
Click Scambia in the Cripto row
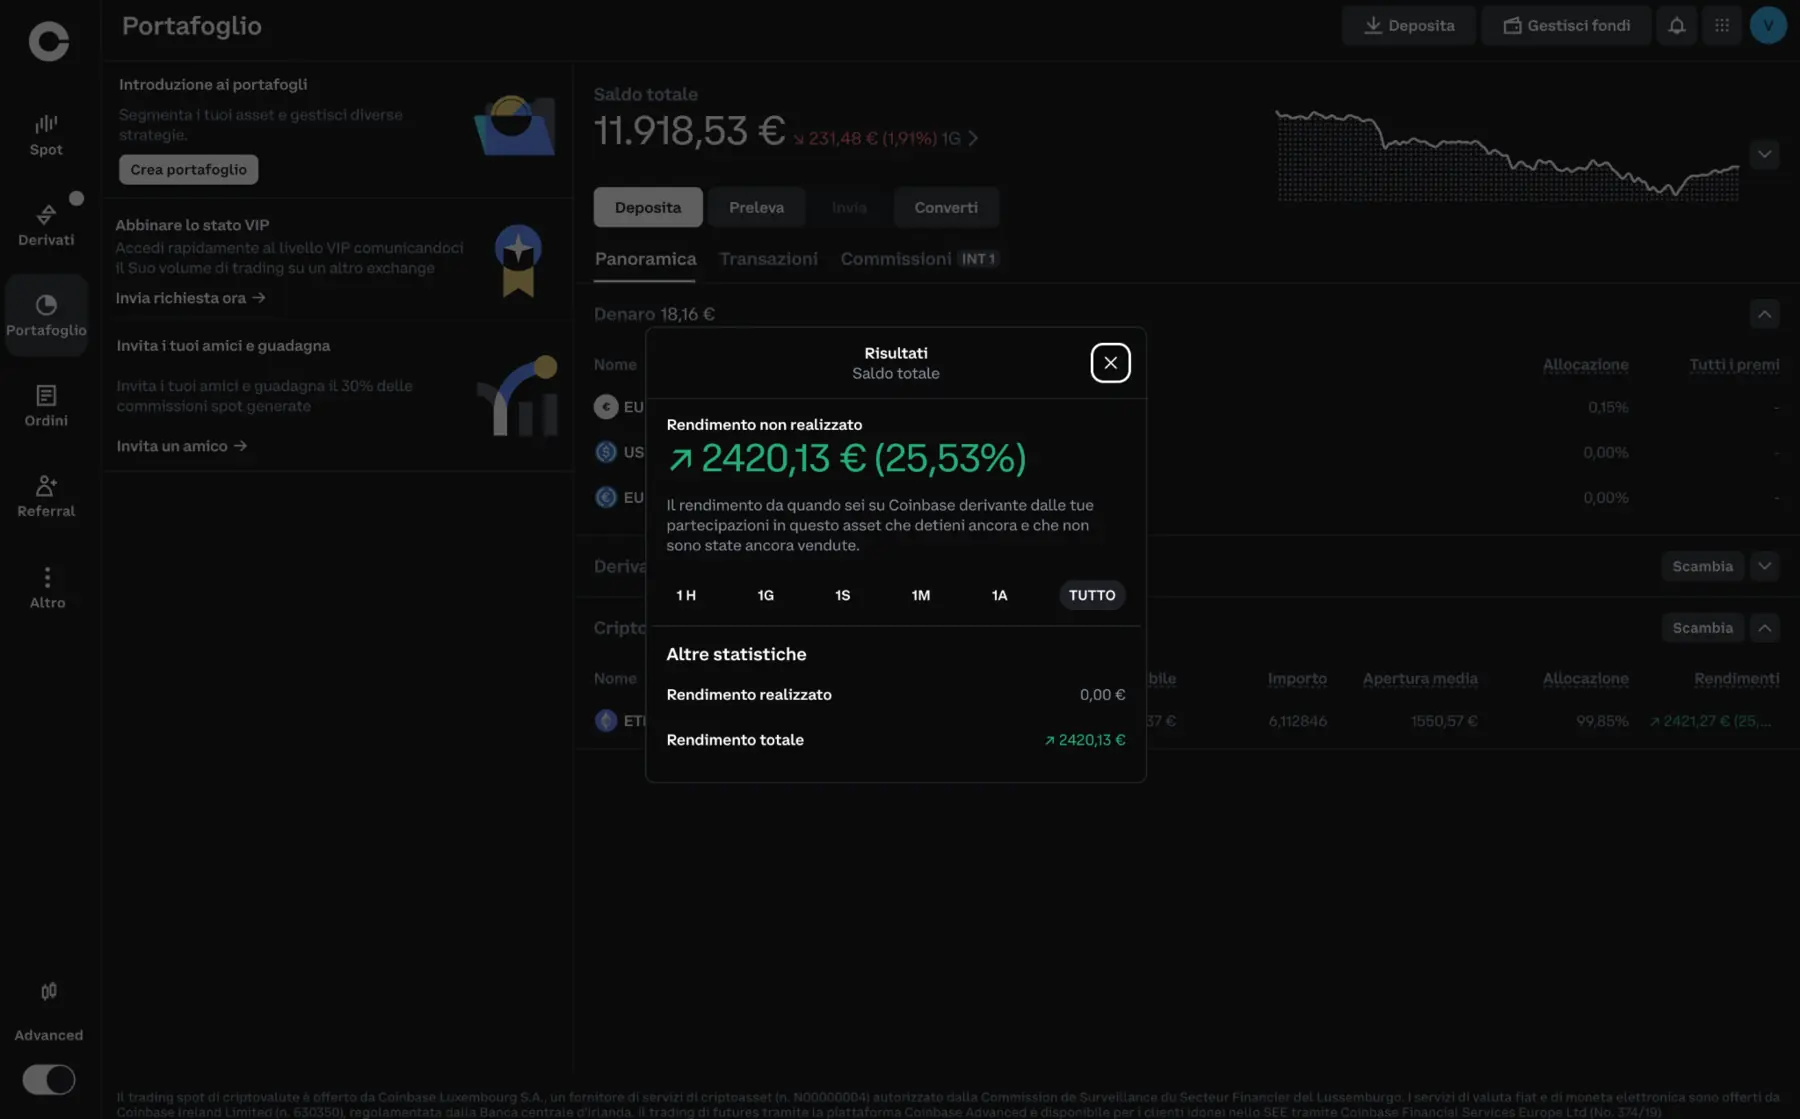tap(1702, 628)
